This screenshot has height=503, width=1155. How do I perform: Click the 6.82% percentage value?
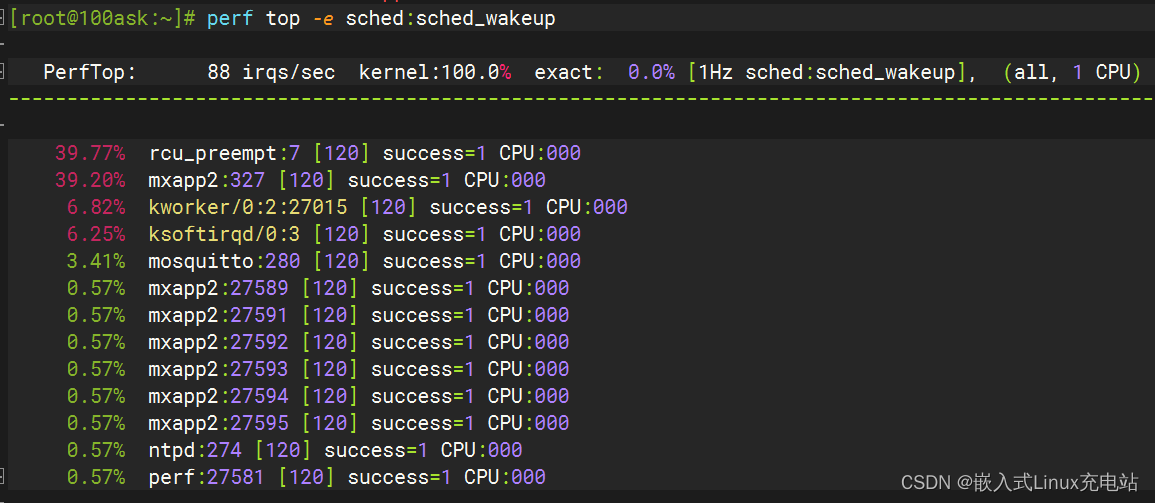point(96,207)
